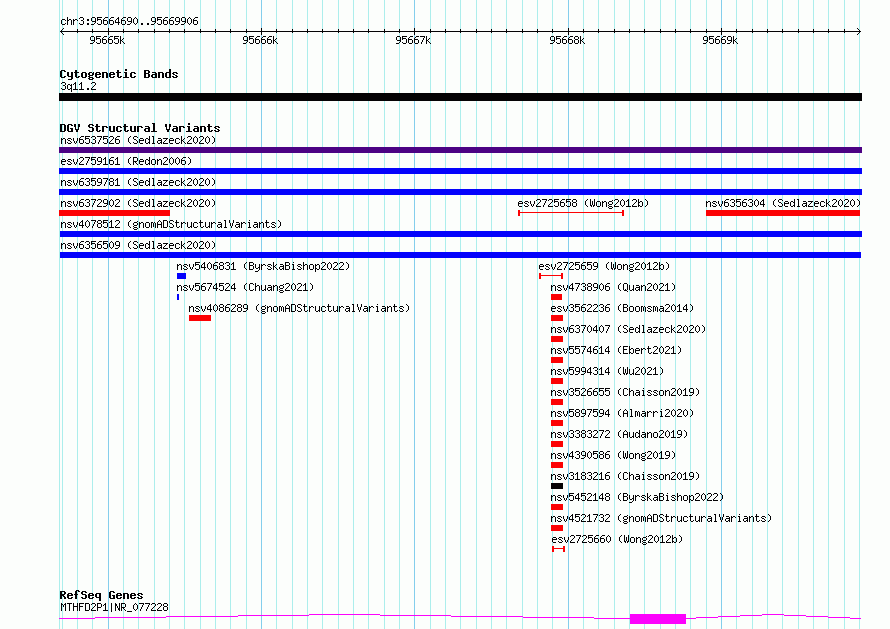Open nsv4390586 (Wong2019) label
This screenshot has height=629, width=890.
pyautogui.click(x=613, y=455)
